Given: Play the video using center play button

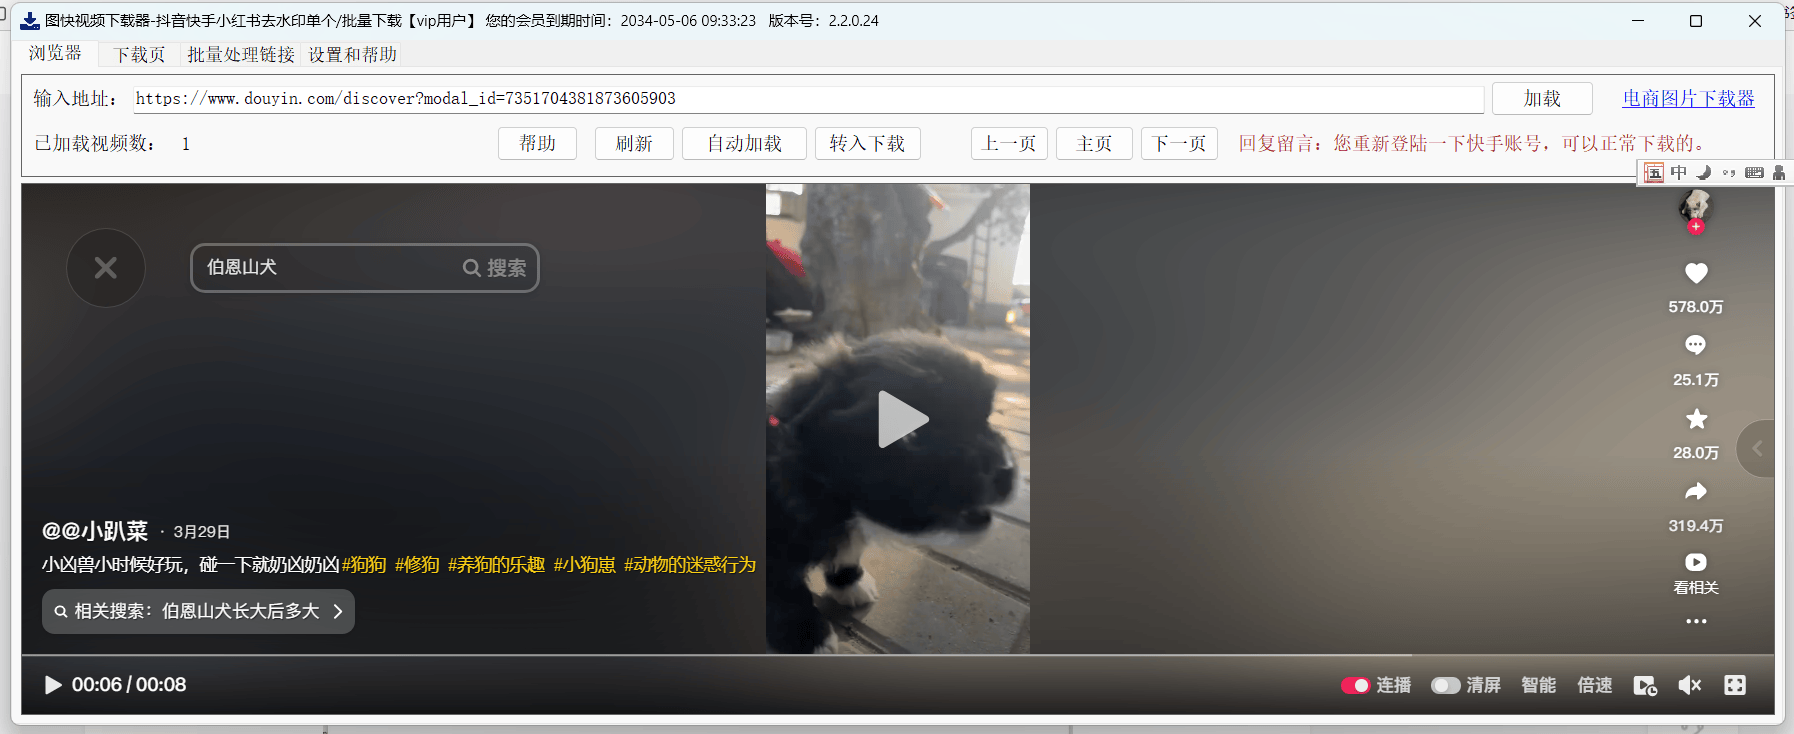Looking at the screenshot, I should [902, 419].
